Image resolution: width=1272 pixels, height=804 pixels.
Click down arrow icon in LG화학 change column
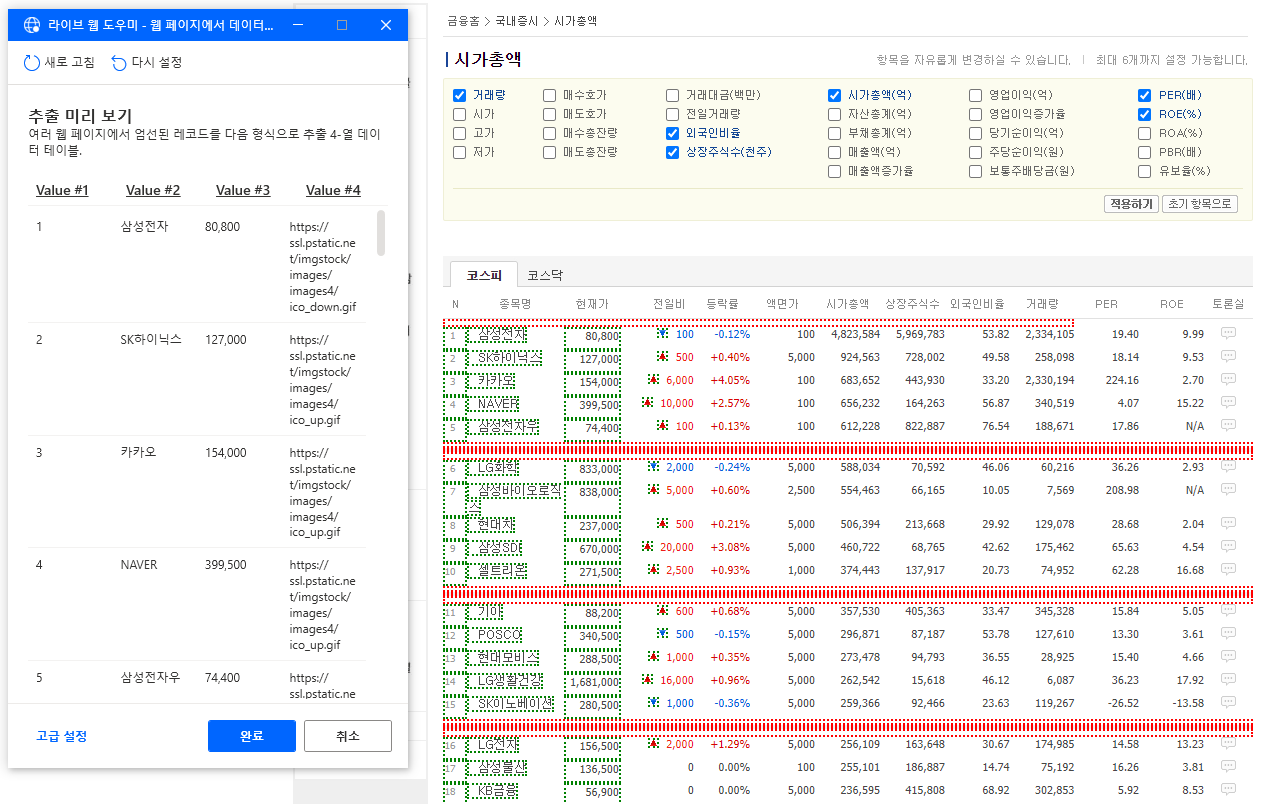(x=653, y=466)
